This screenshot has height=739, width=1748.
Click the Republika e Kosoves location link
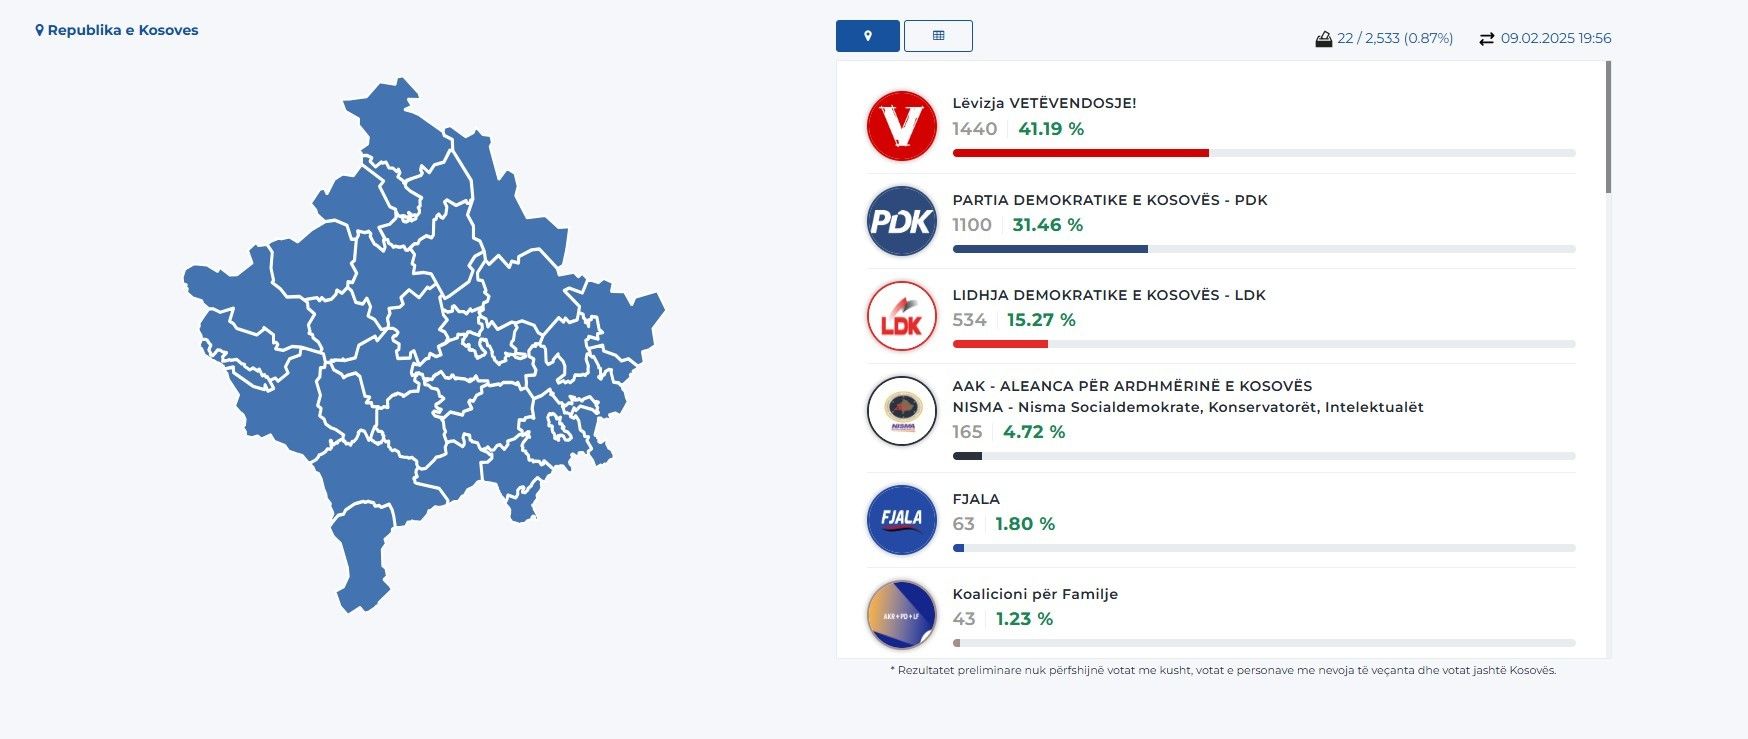(x=123, y=30)
